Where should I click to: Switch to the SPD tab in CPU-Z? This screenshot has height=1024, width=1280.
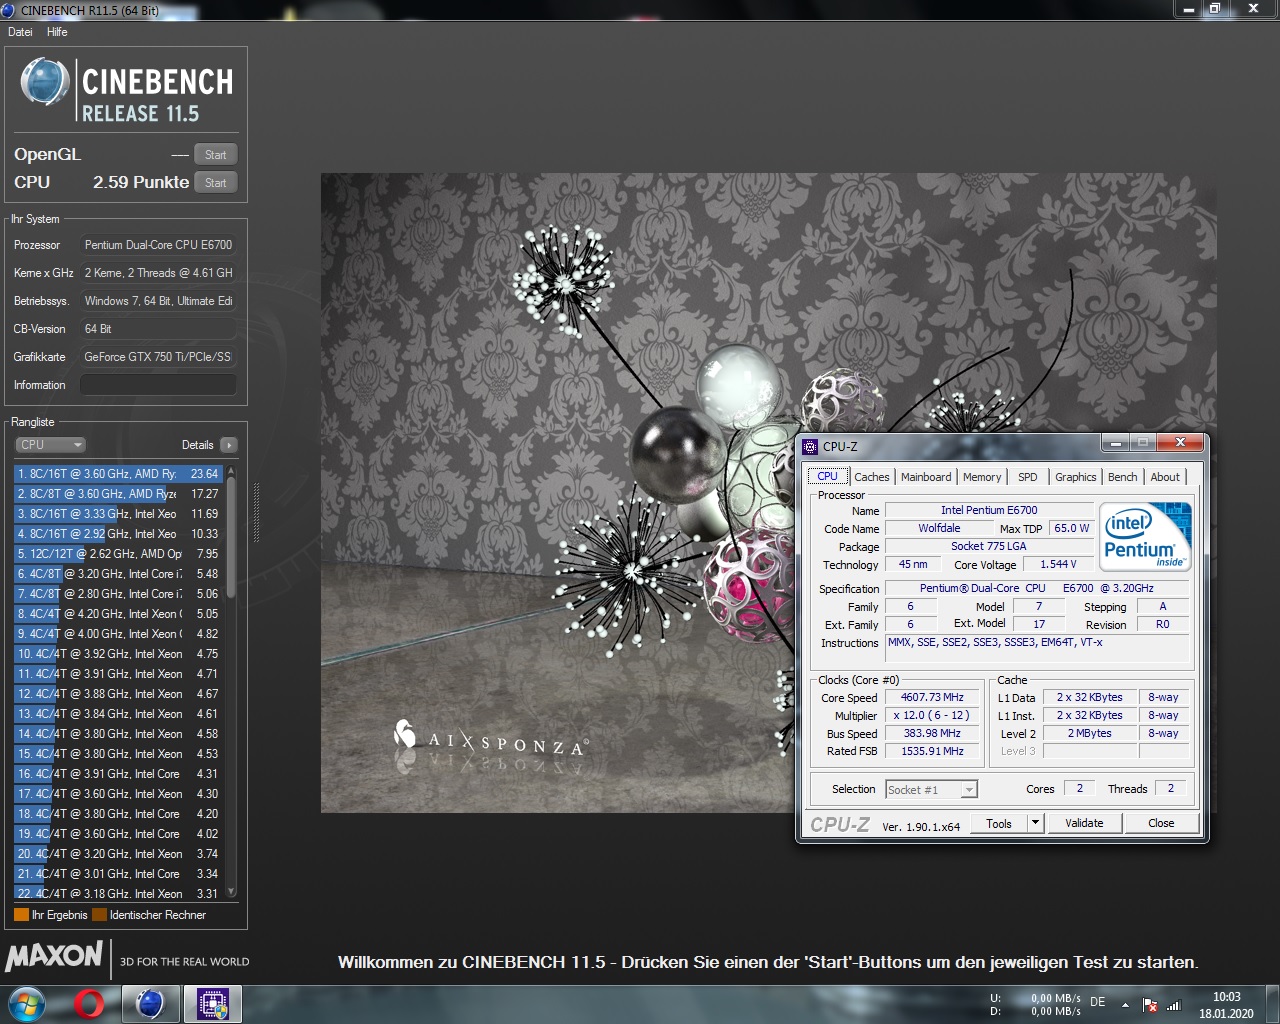pyautogui.click(x=1028, y=477)
